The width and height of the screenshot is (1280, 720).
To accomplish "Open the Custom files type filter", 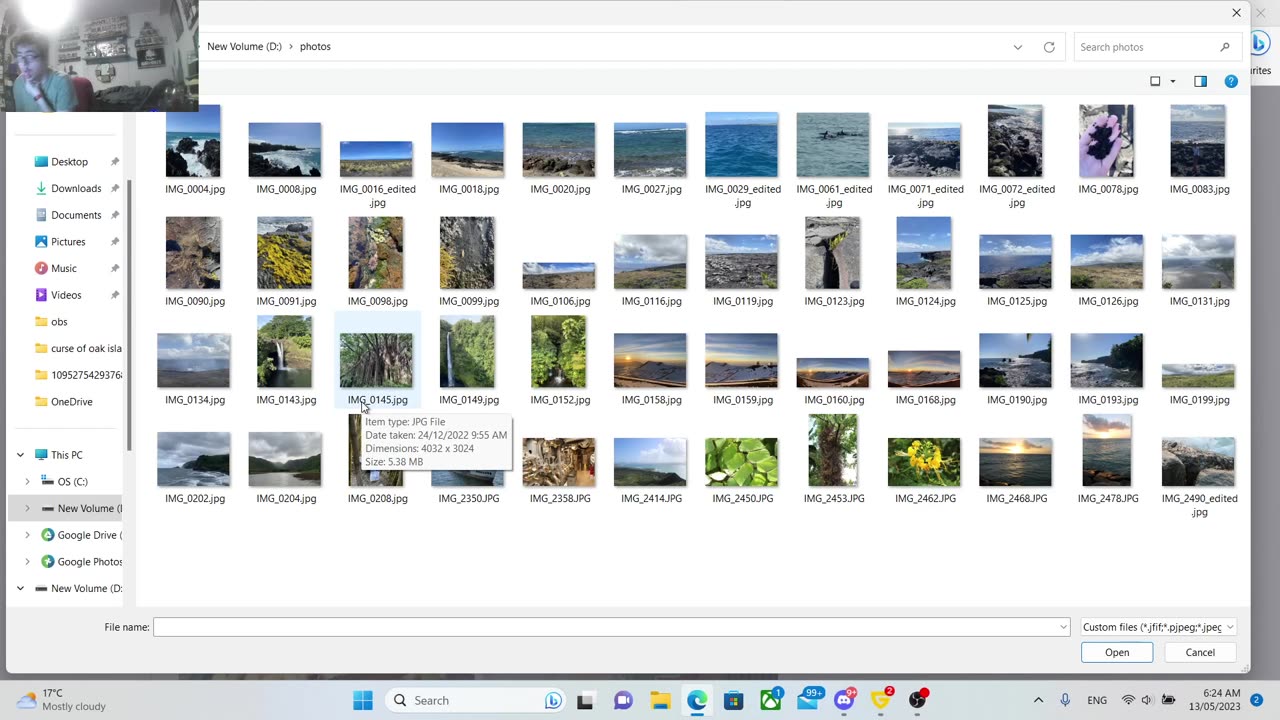I will point(1158,627).
